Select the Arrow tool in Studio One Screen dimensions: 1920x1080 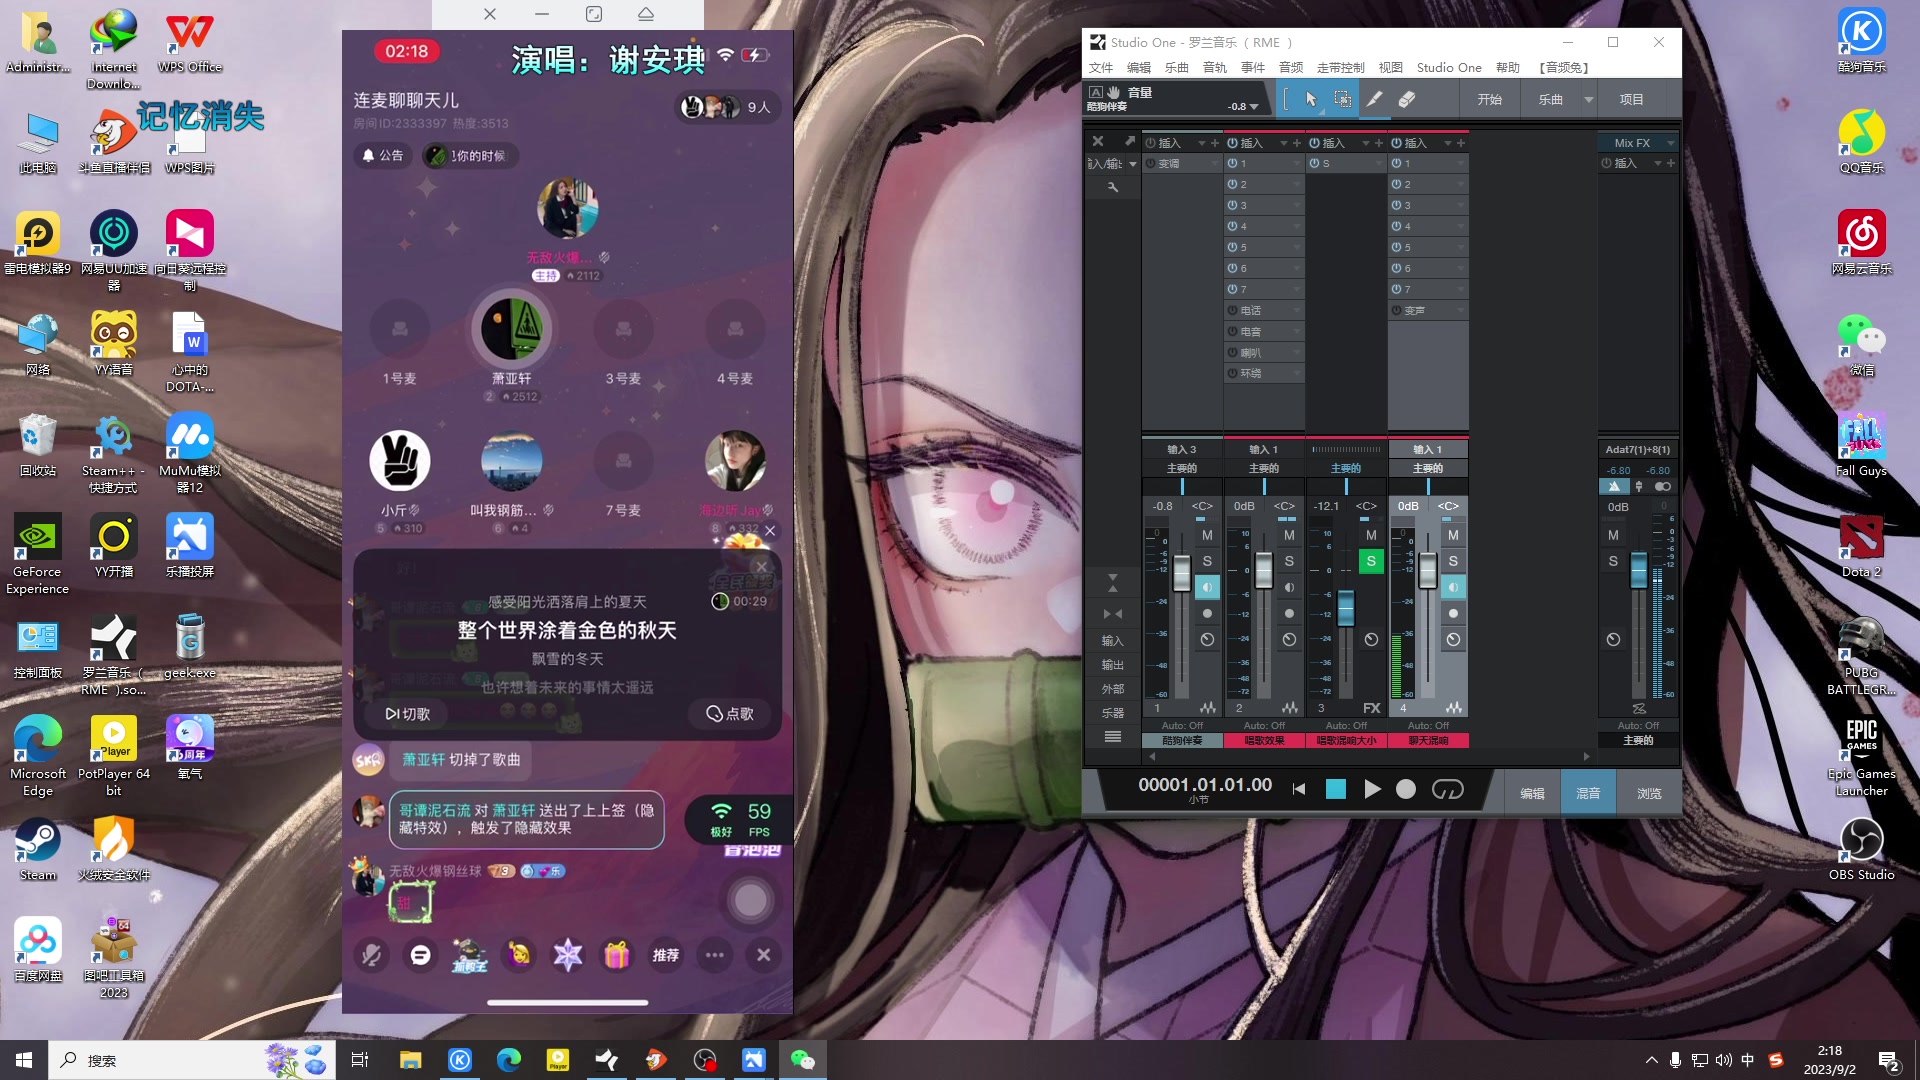tap(1311, 99)
